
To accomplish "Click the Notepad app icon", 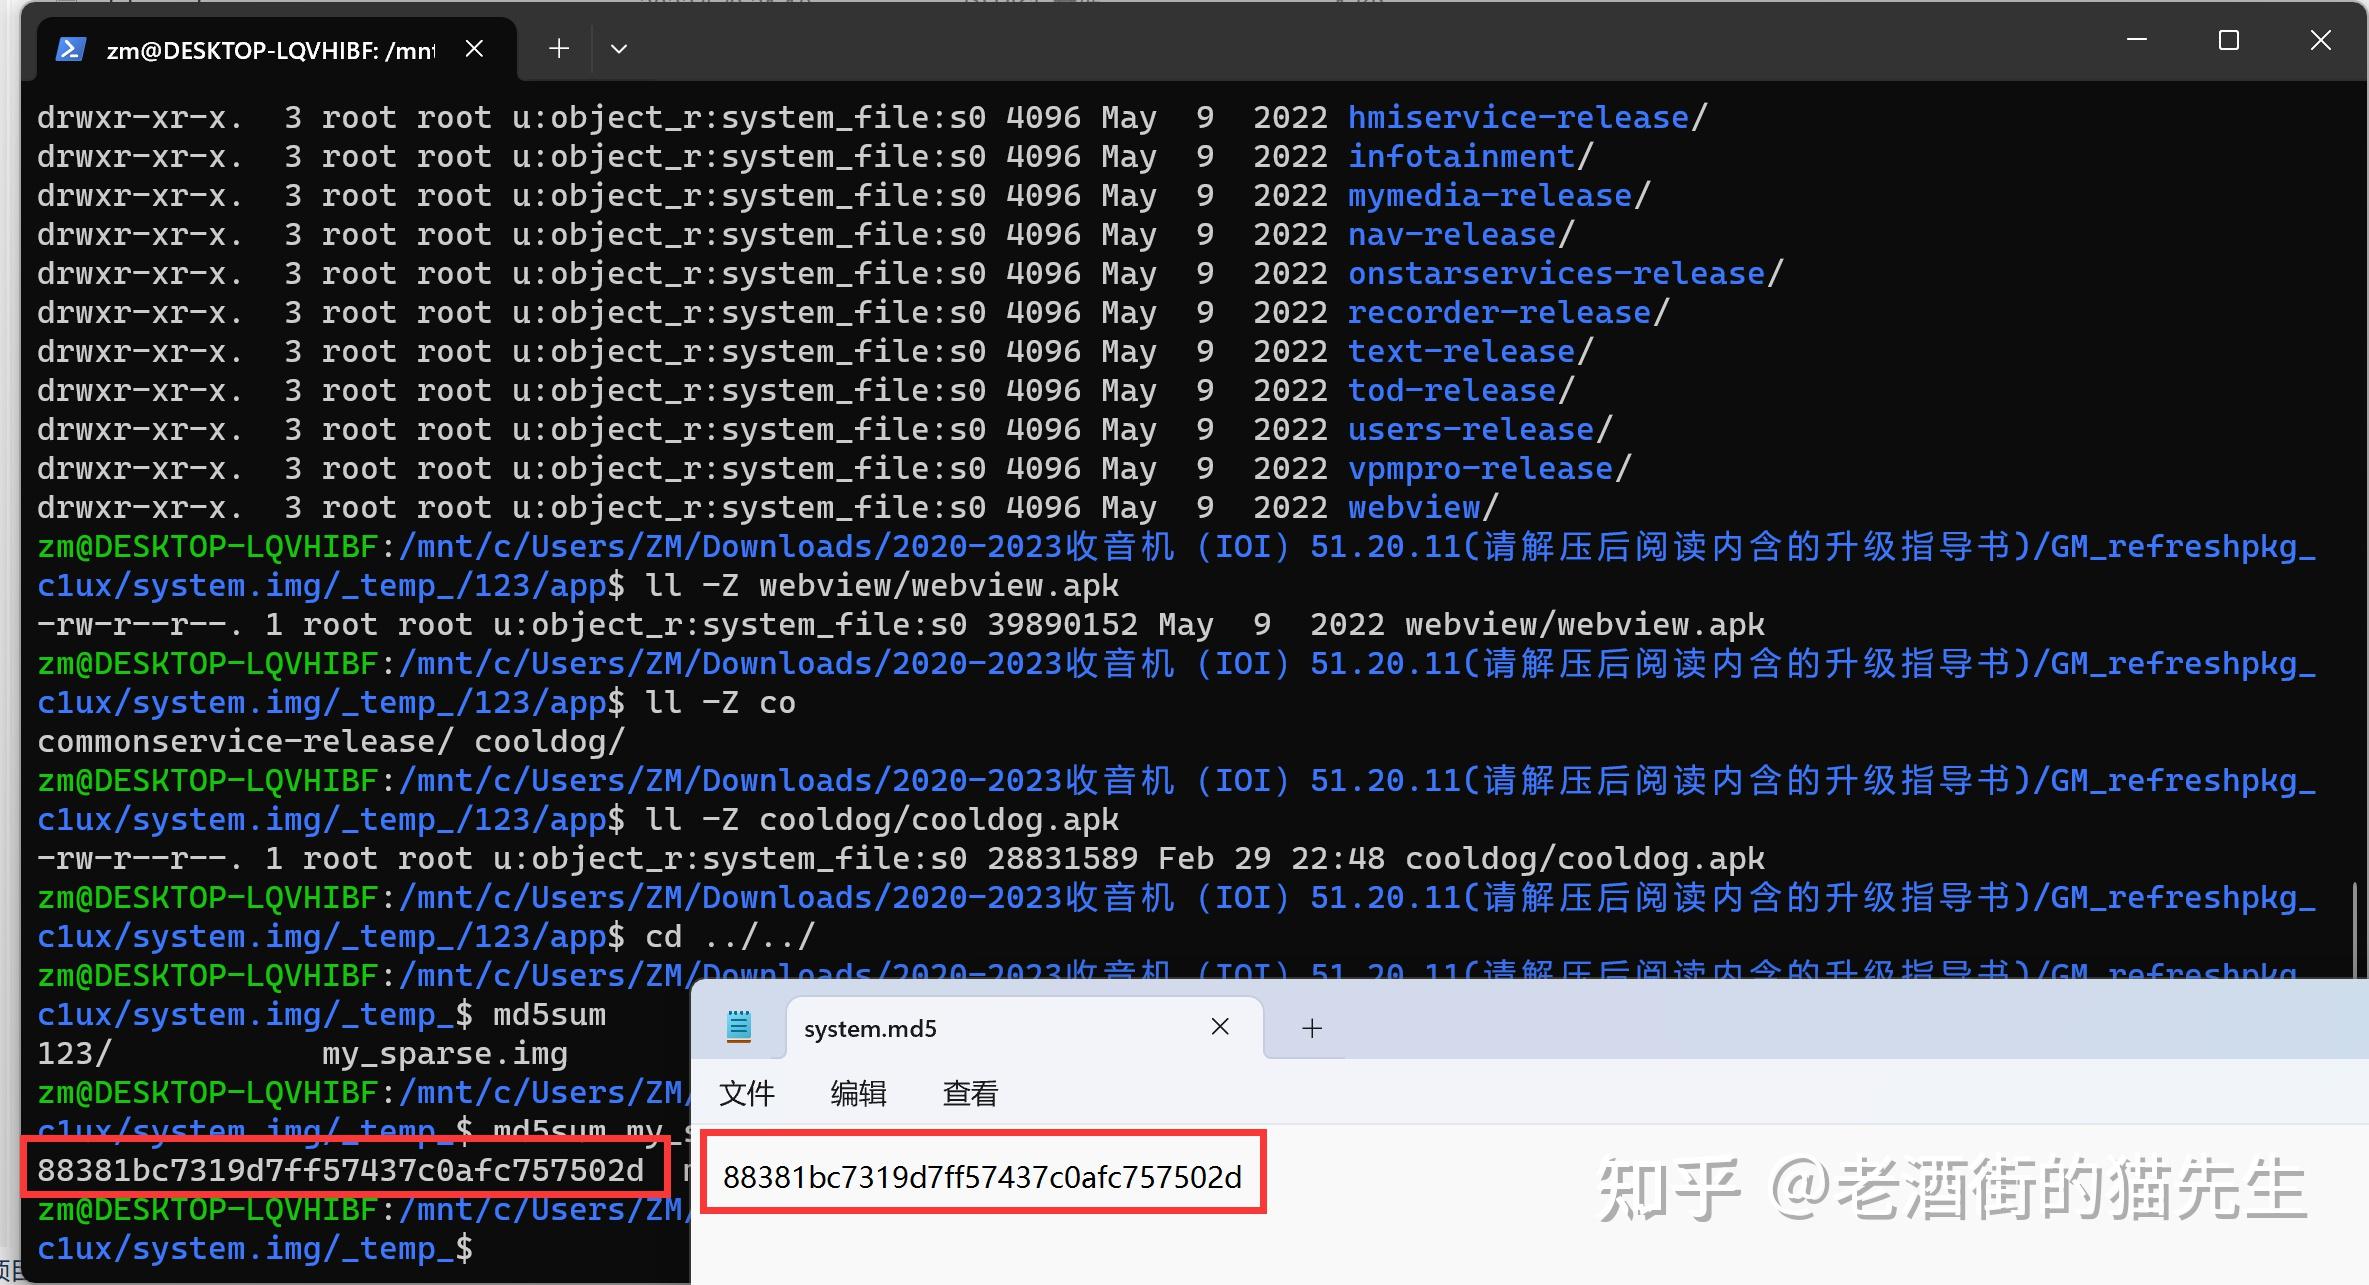I will [738, 1027].
